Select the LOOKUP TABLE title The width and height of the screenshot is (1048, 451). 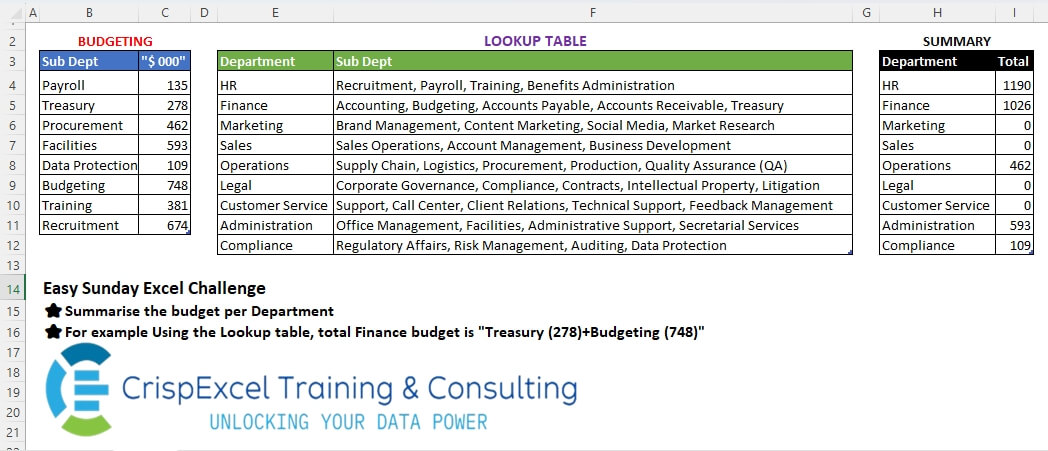tap(535, 41)
